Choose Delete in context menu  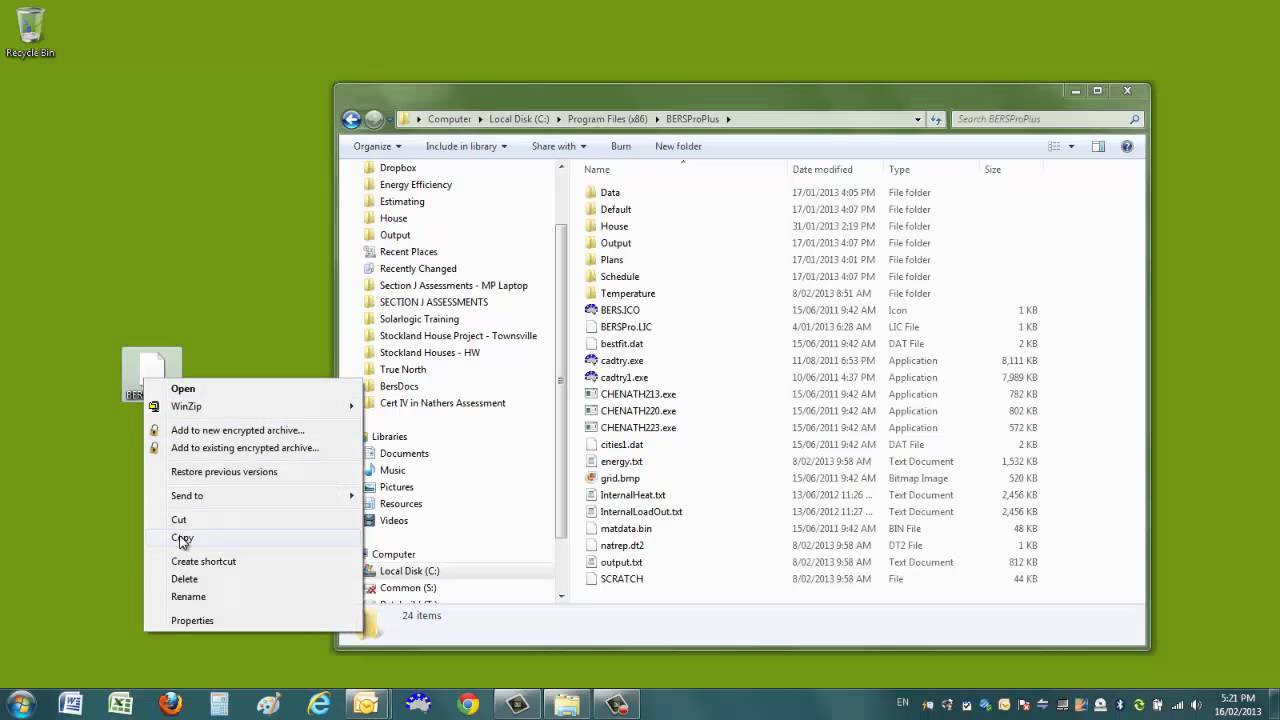tap(184, 579)
